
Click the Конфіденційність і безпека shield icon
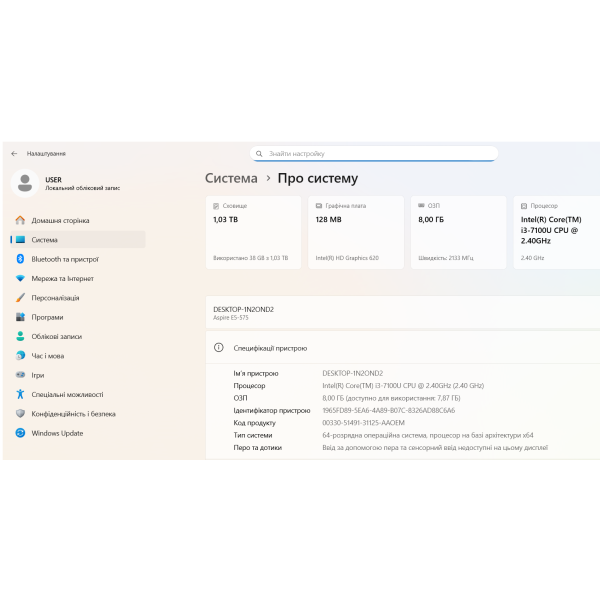pos(20,413)
